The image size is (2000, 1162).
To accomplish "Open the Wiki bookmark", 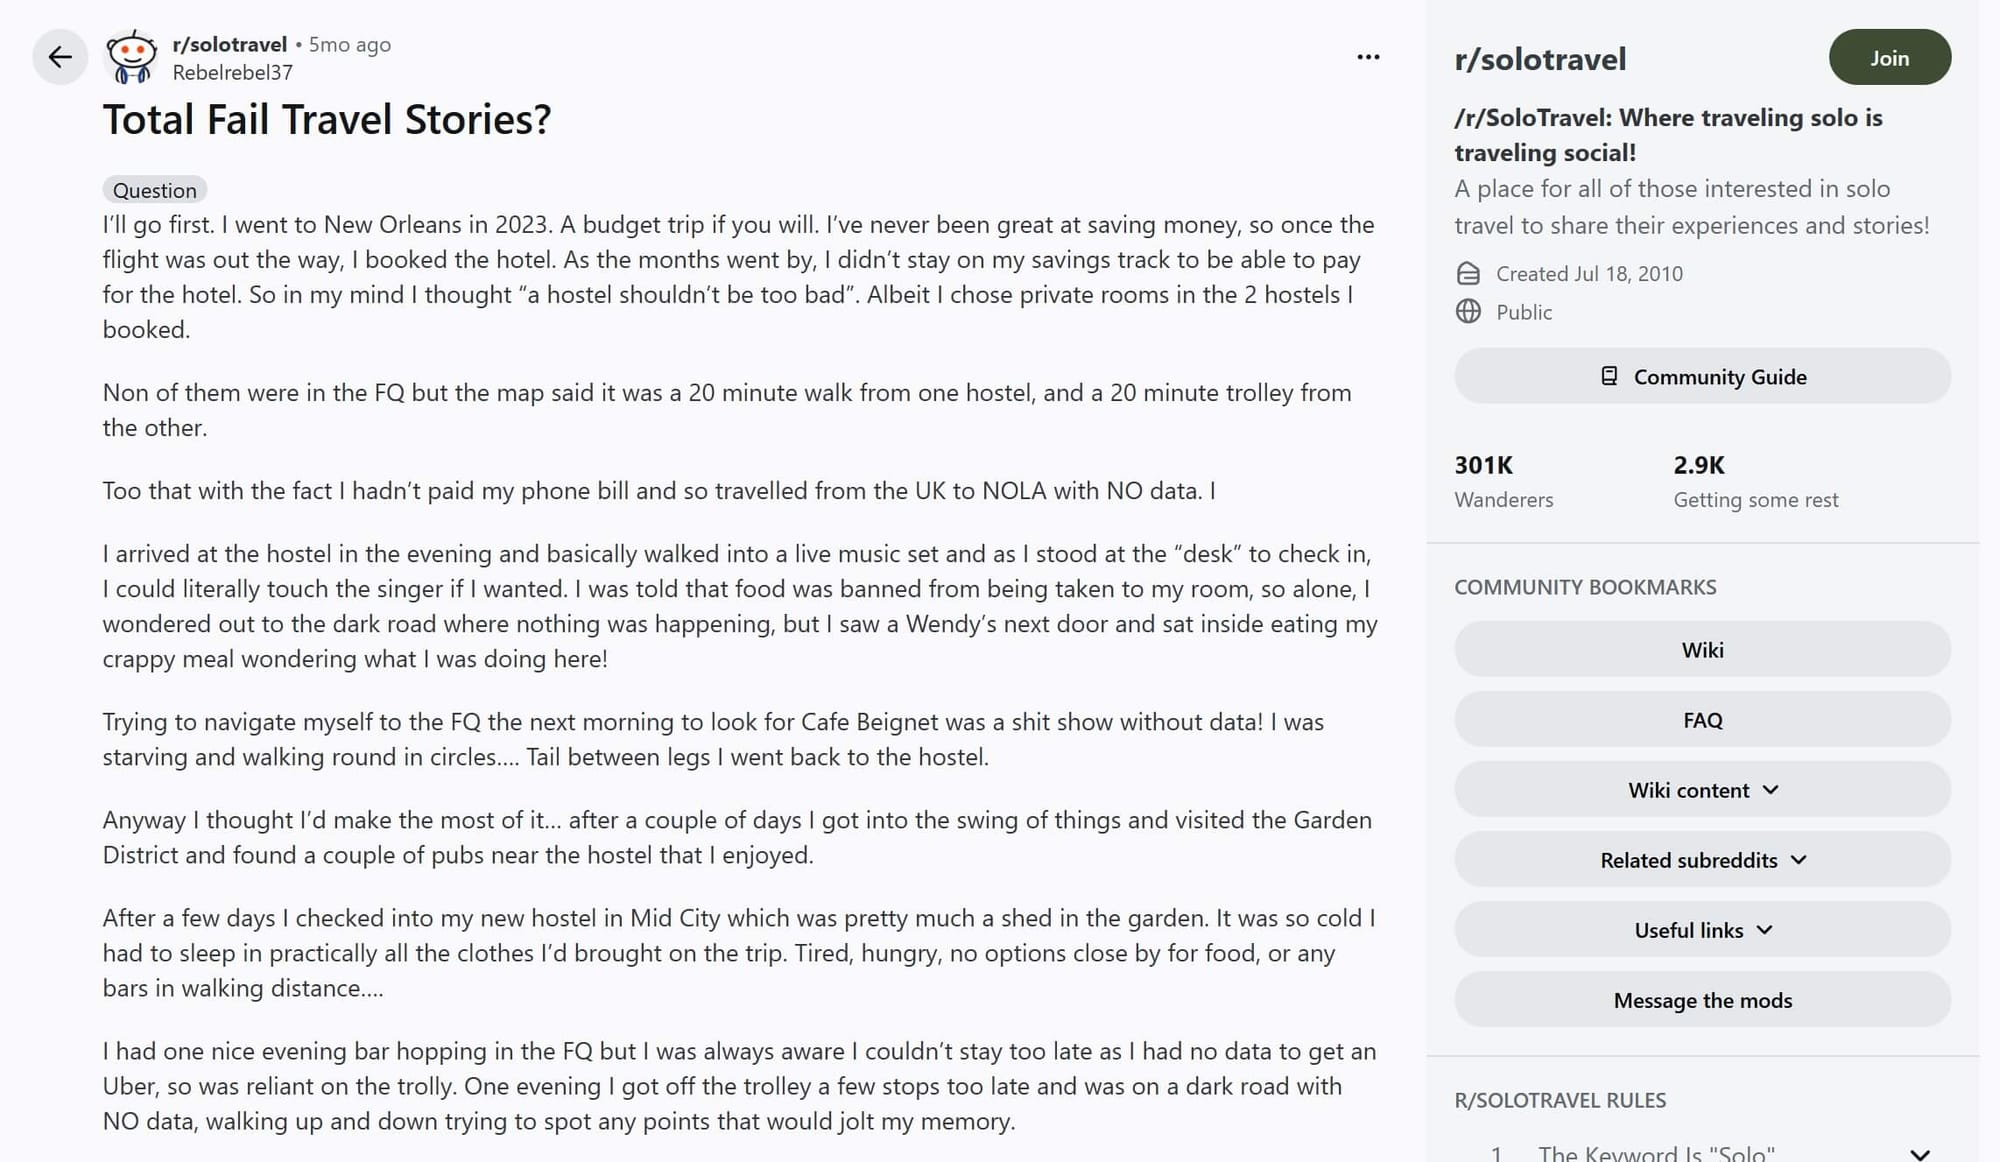I will point(1702,650).
